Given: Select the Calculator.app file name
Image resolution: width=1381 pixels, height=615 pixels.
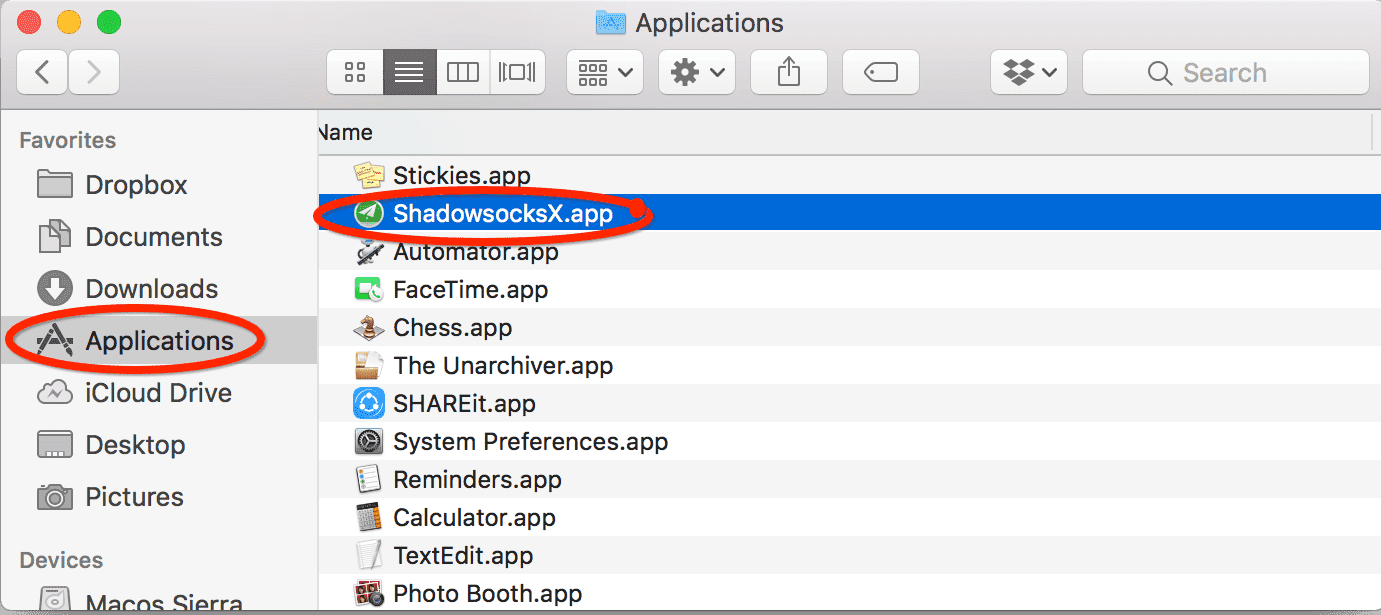Looking at the screenshot, I should [475, 518].
